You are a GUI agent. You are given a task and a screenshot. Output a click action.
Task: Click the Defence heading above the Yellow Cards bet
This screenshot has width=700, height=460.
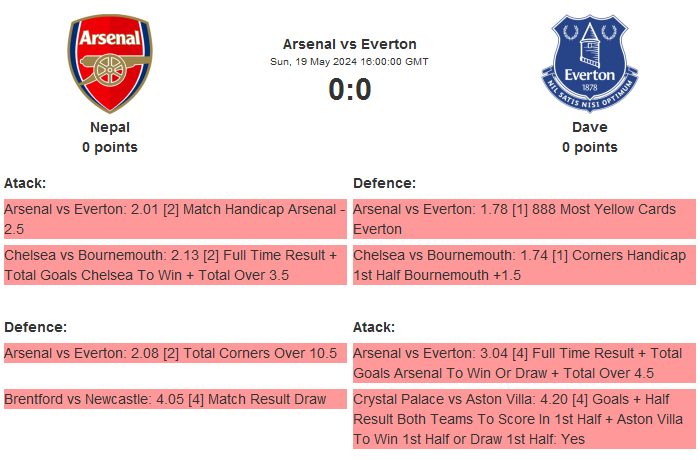pyautogui.click(x=385, y=183)
